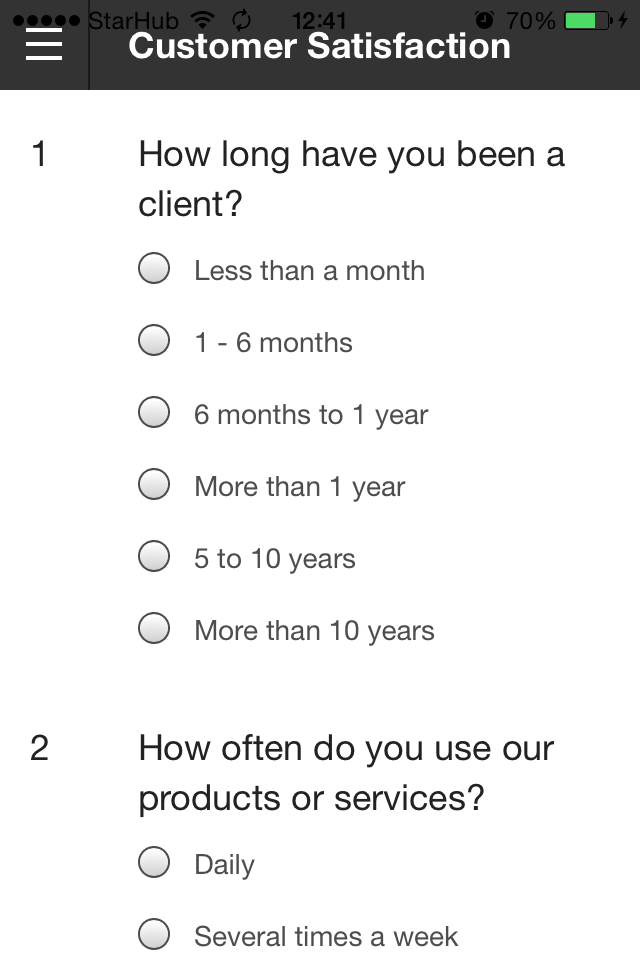Tap the Customer Satisfaction title

coord(320,46)
